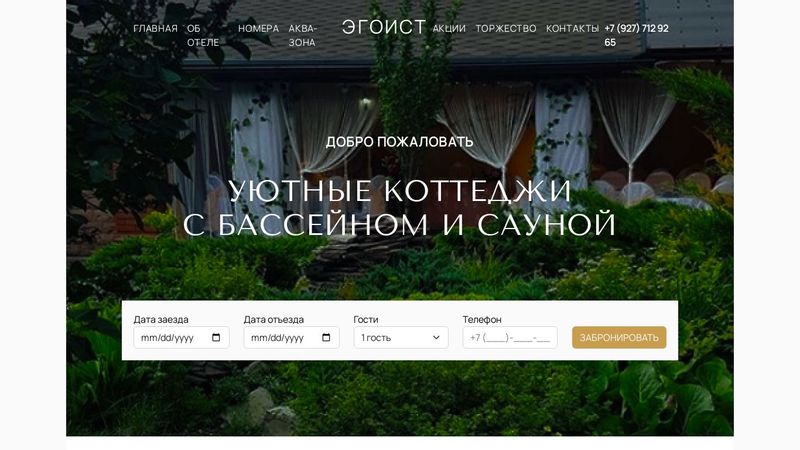
Task: Click the ЭГОИСТ logo
Action: 384,27
